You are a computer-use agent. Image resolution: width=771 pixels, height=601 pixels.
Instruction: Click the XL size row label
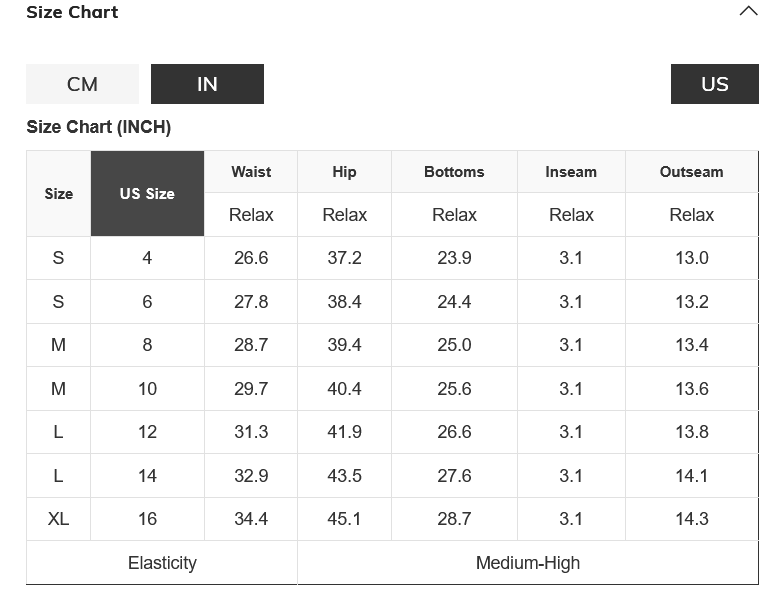[x=58, y=519]
